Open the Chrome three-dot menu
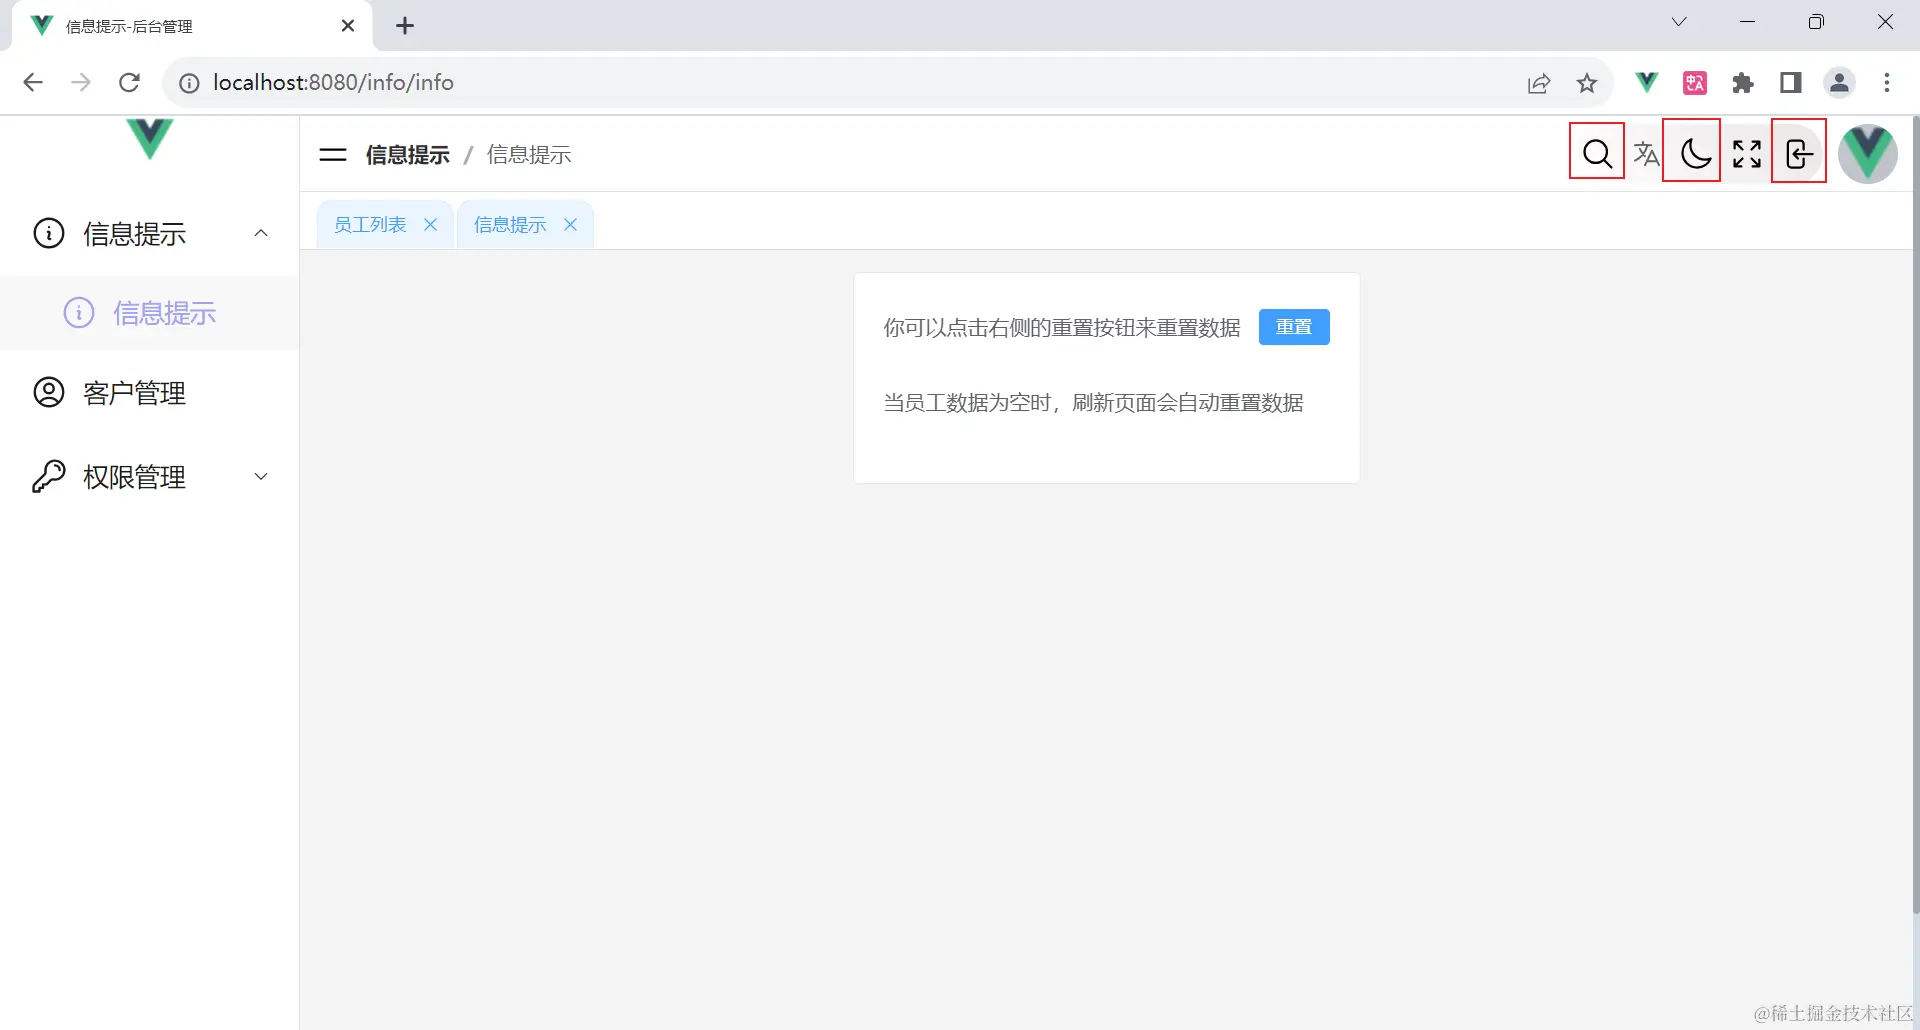Screen dimensions: 1920x1030 click(1887, 83)
